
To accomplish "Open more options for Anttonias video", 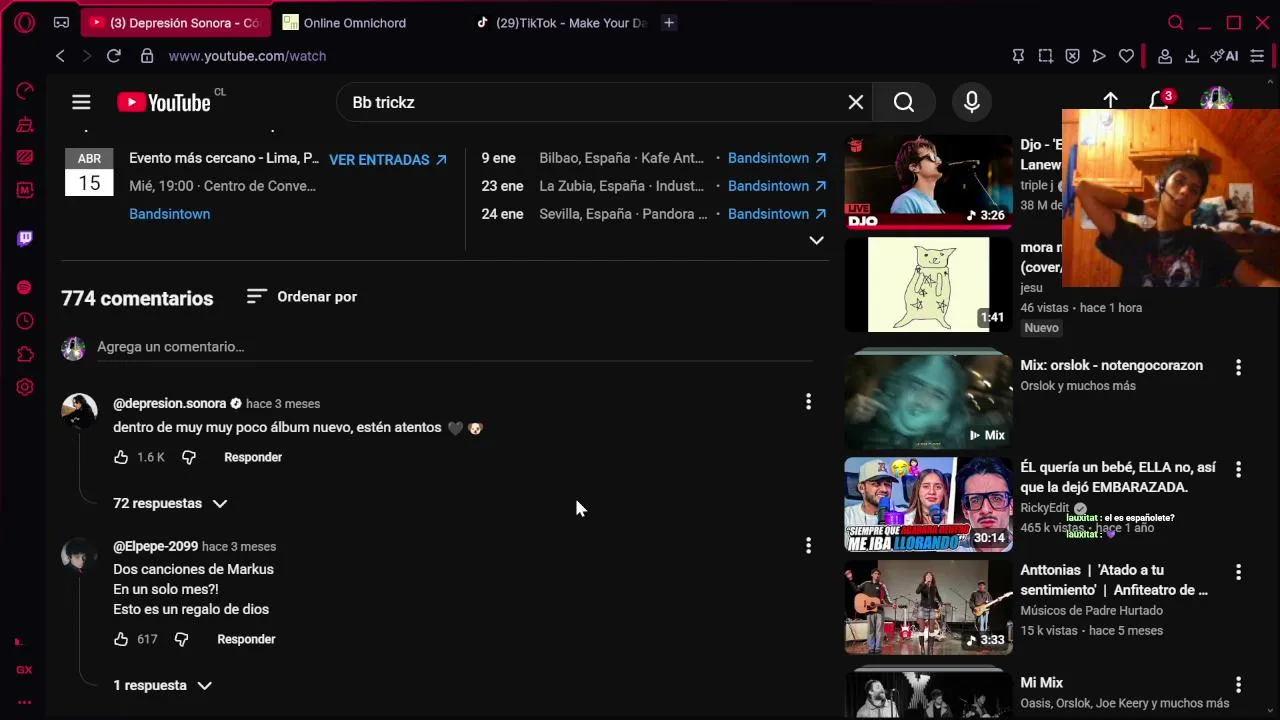I will pyautogui.click(x=1238, y=572).
